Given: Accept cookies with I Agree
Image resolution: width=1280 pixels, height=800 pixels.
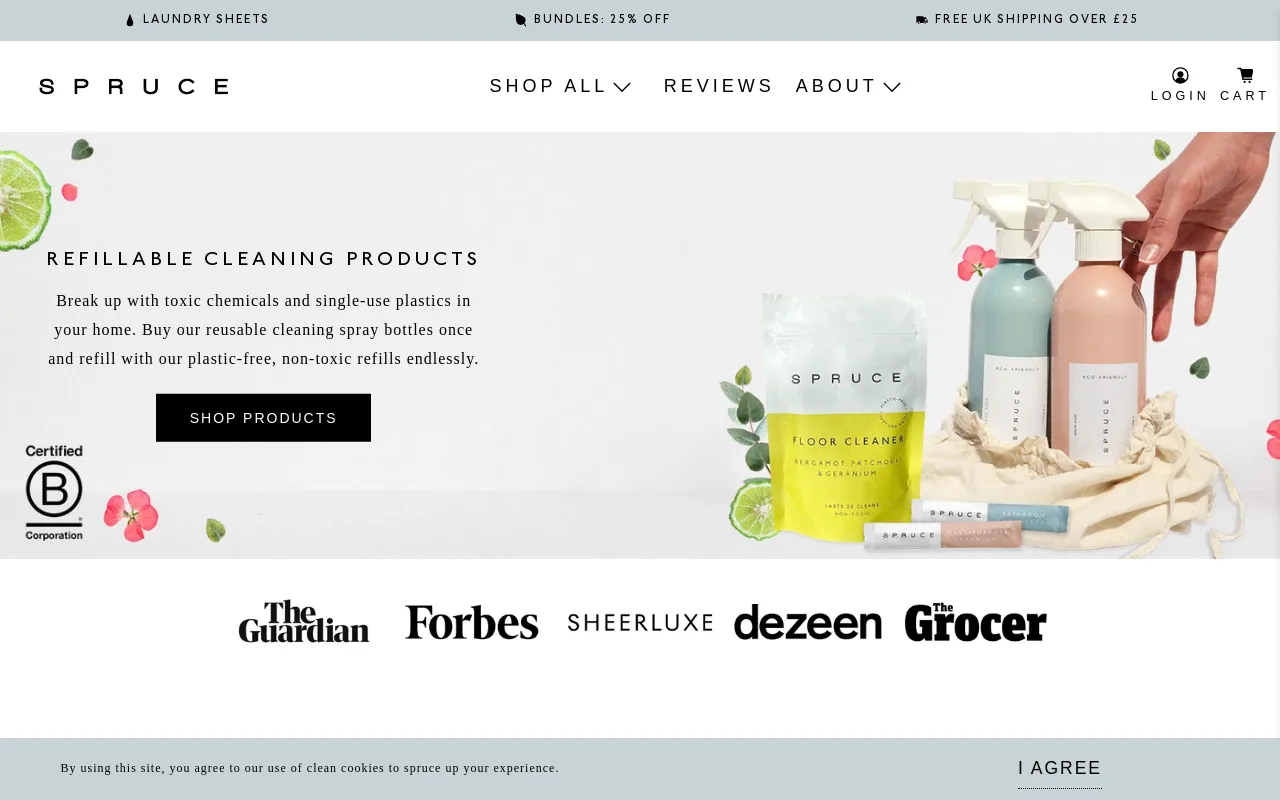Looking at the screenshot, I should point(1060,768).
